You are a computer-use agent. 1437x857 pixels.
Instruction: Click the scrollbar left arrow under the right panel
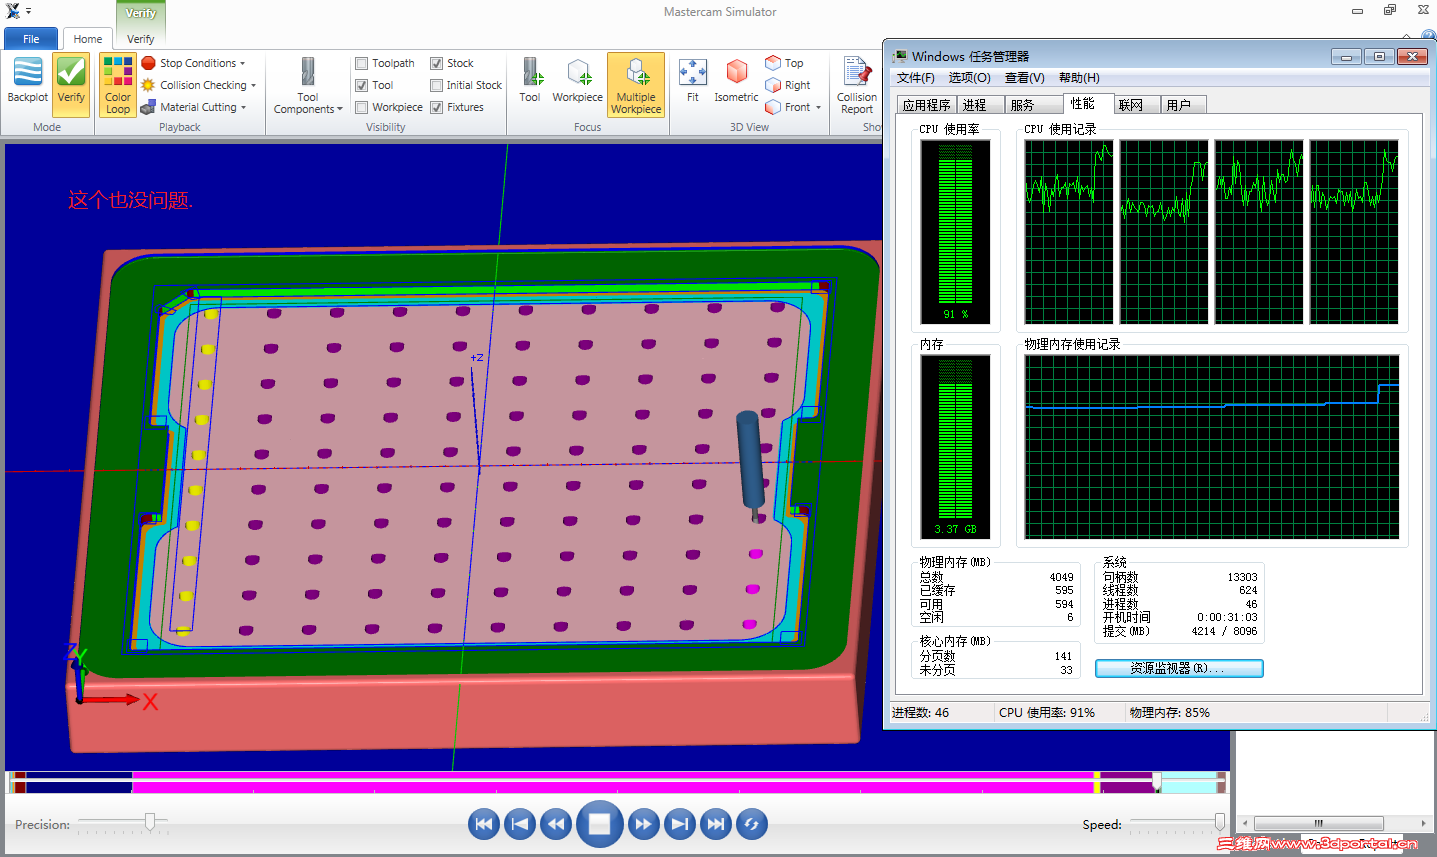pos(1244,823)
